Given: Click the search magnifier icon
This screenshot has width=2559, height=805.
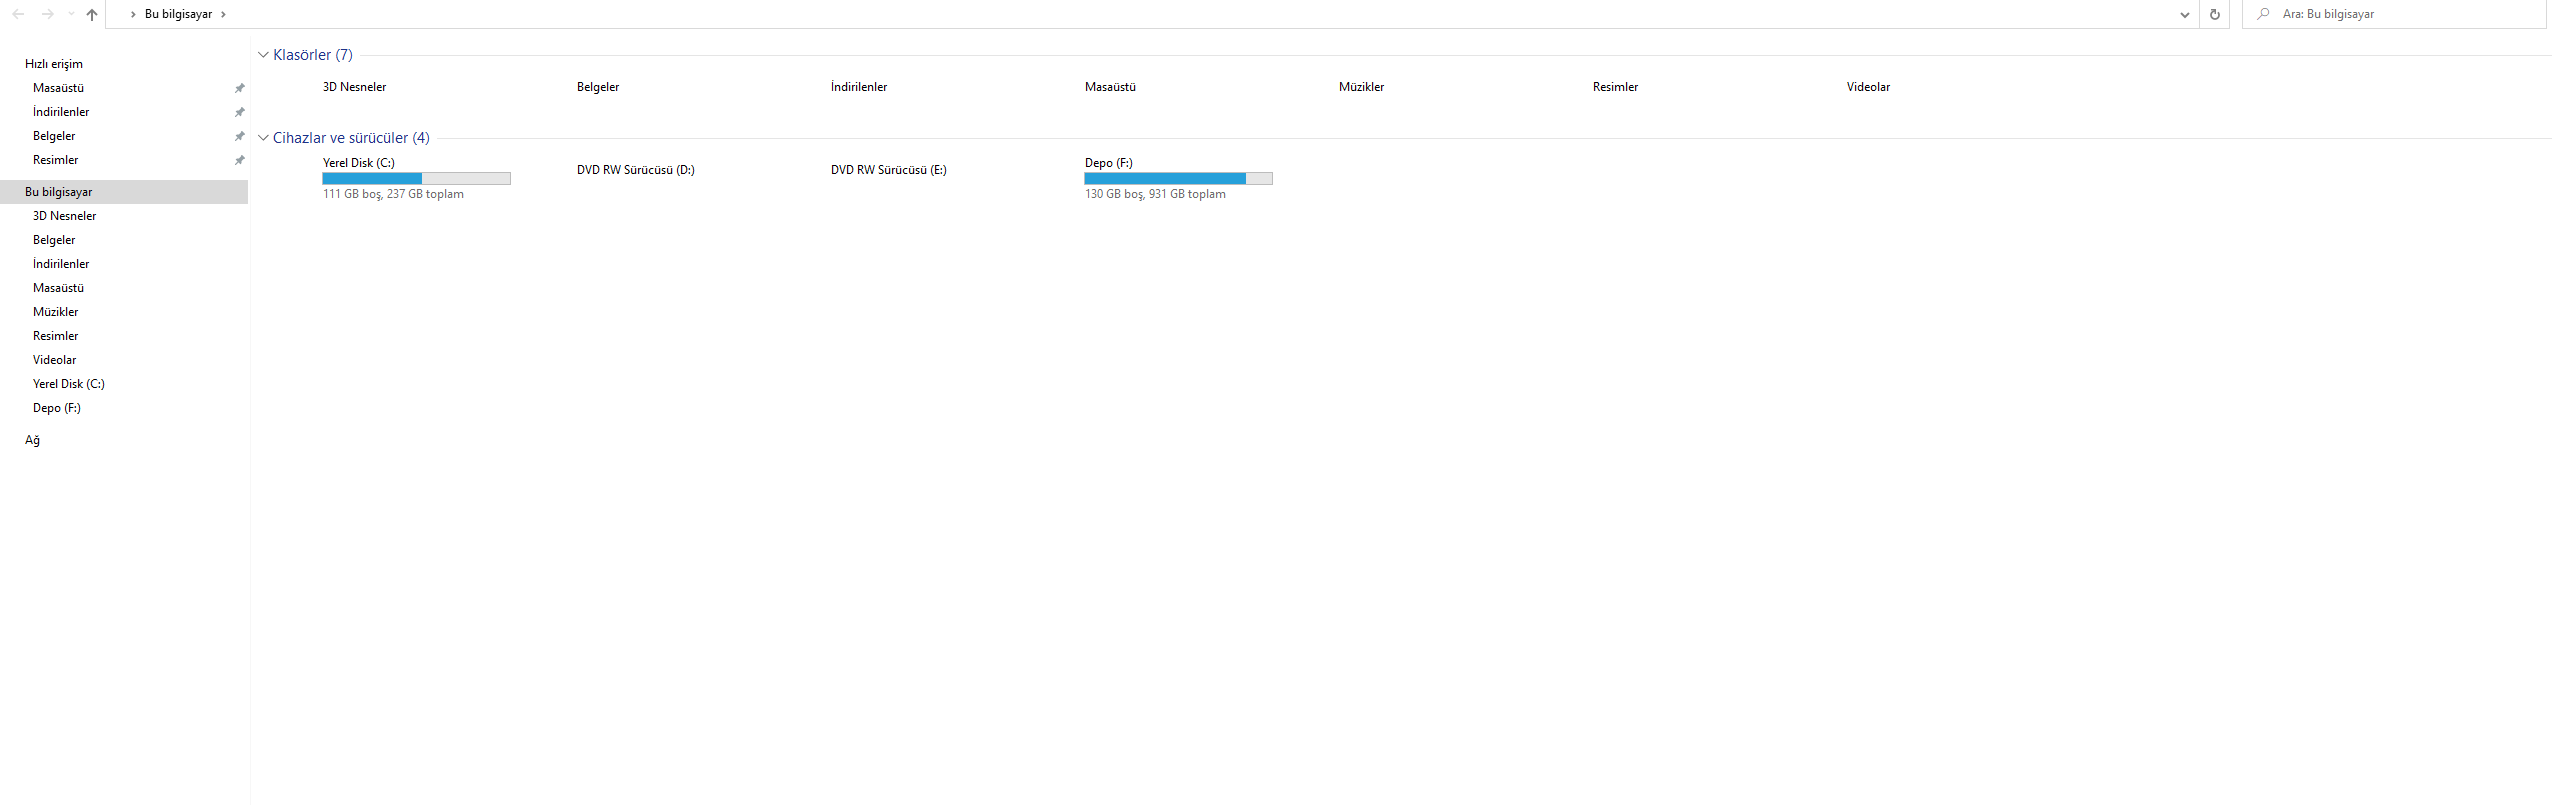Looking at the screenshot, I should pyautogui.click(x=2263, y=14).
